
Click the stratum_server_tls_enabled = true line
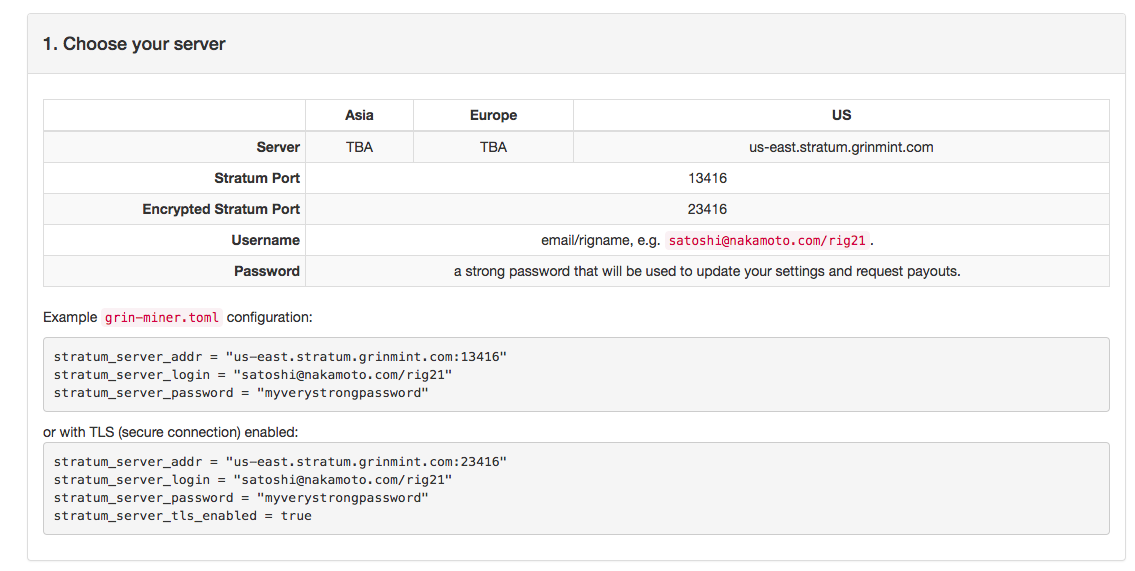point(182,516)
